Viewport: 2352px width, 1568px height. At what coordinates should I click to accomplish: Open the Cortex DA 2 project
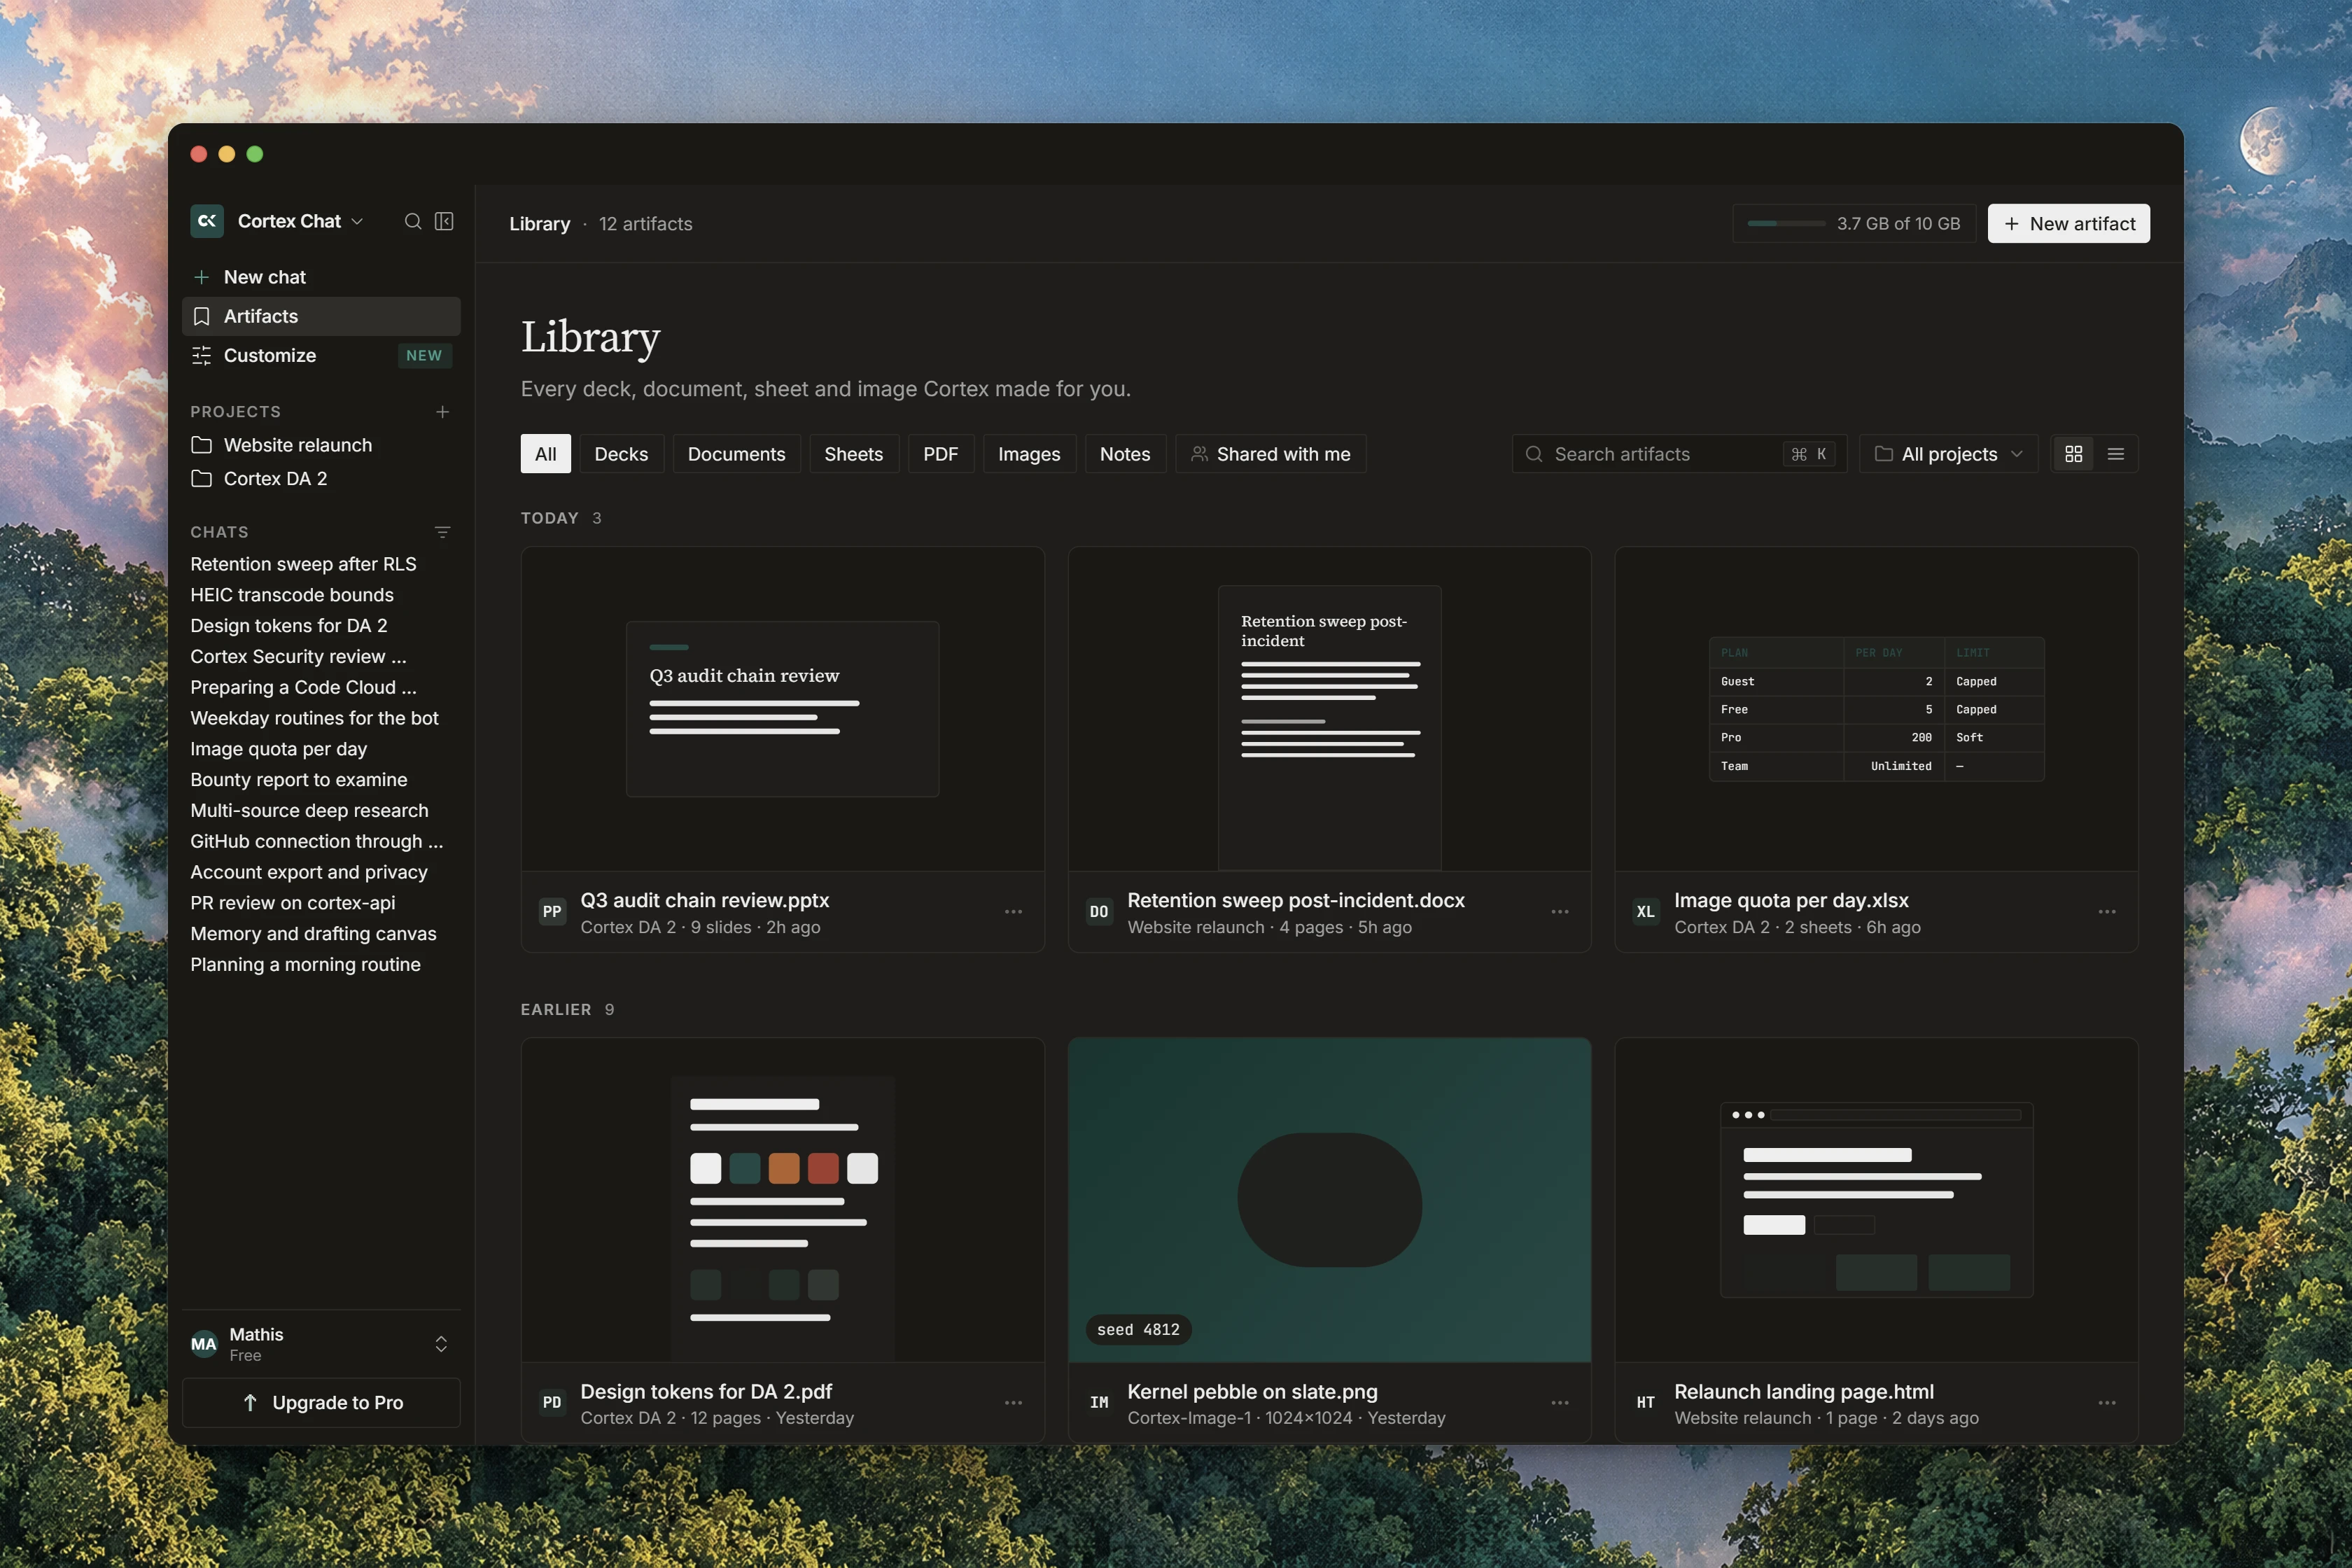[321, 479]
